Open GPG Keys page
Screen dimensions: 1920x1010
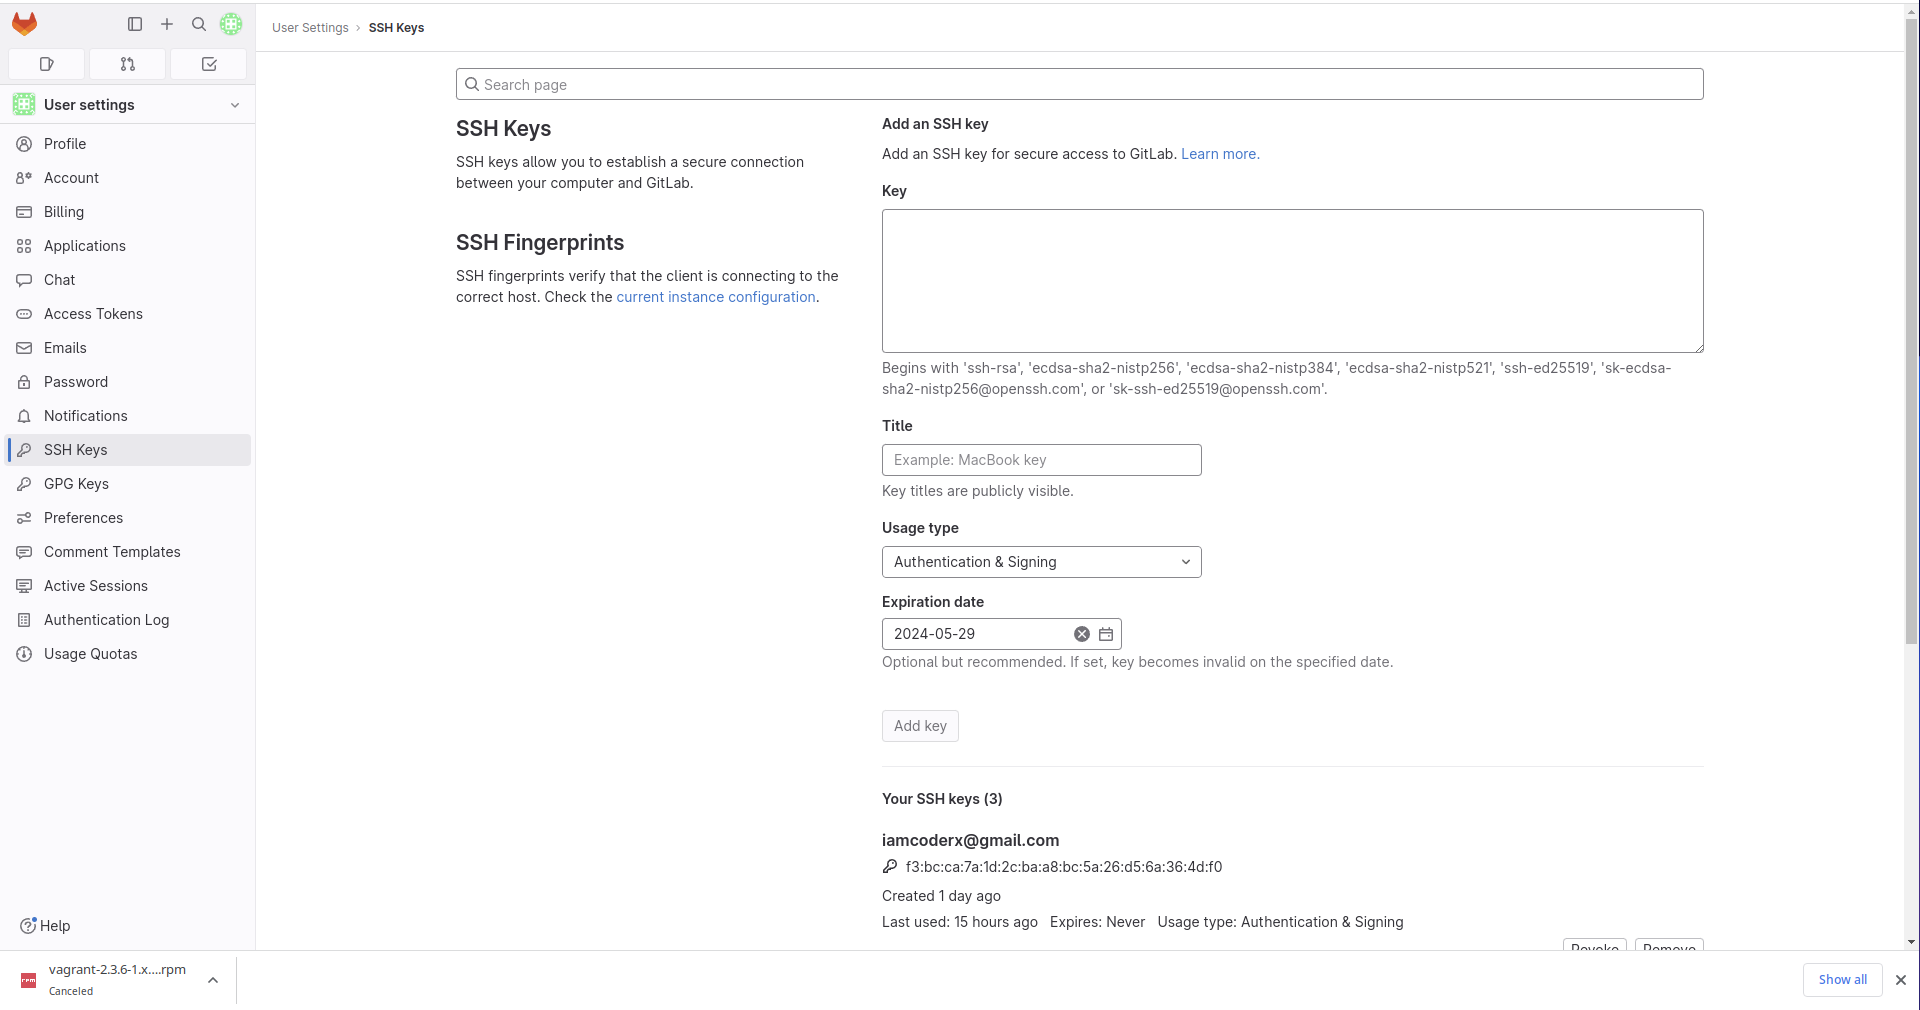[128, 484]
